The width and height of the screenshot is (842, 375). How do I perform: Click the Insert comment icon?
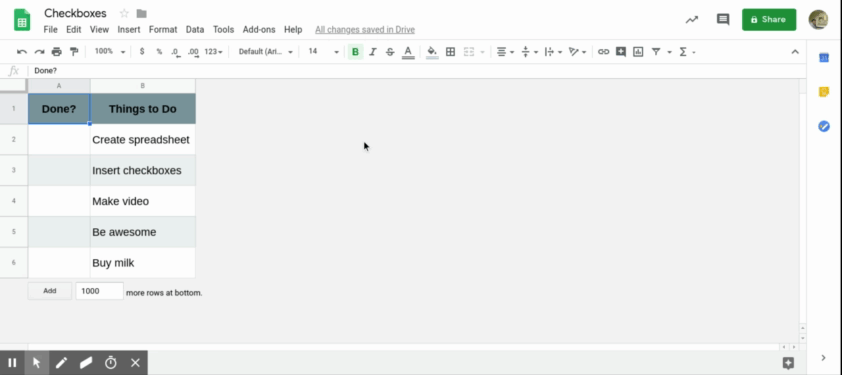pyautogui.click(x=621, y=52)
